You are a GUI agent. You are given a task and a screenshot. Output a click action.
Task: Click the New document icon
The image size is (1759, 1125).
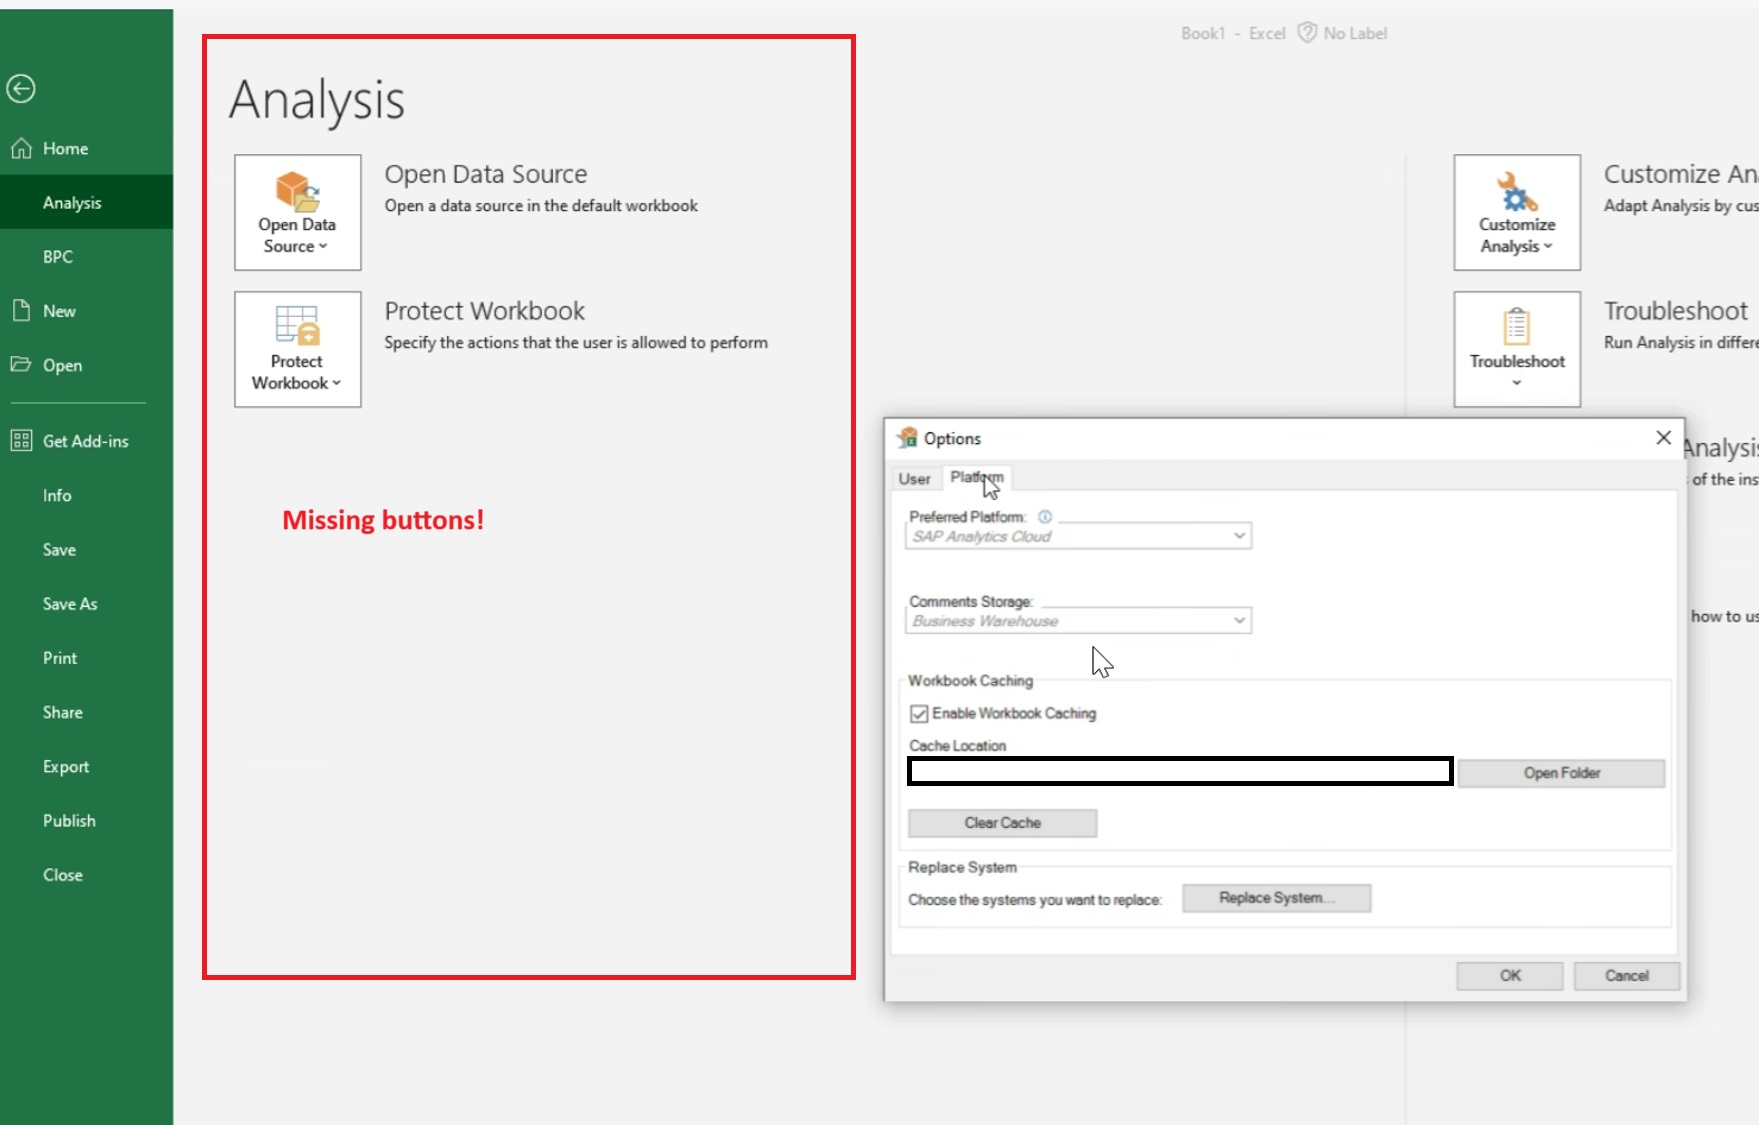tap(21, 310)
